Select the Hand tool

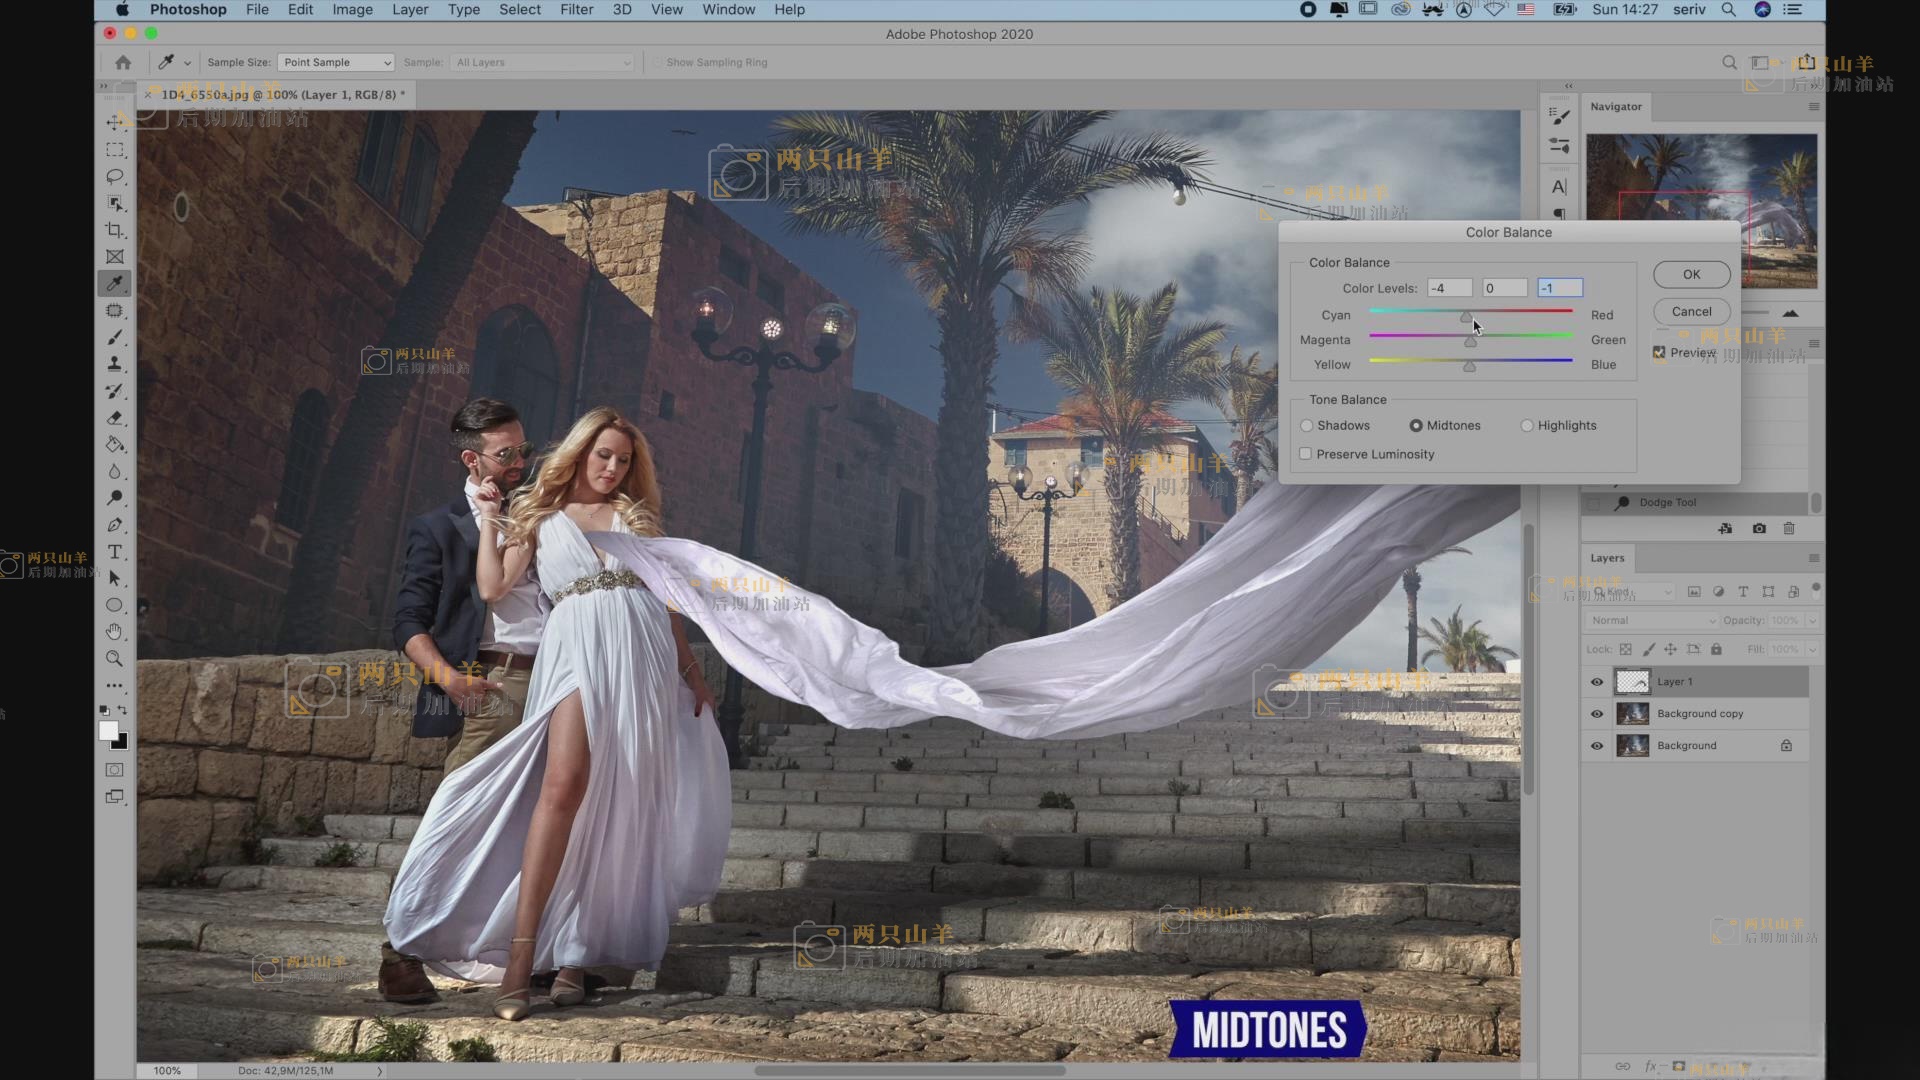coord(115,632)
